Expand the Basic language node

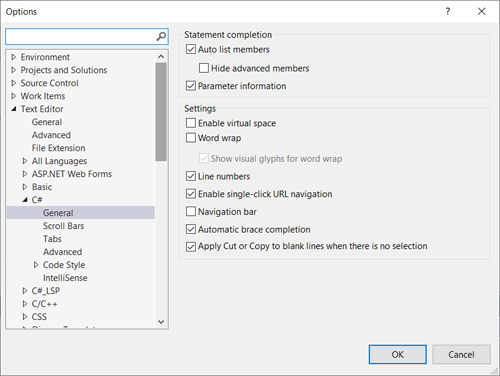25,187
